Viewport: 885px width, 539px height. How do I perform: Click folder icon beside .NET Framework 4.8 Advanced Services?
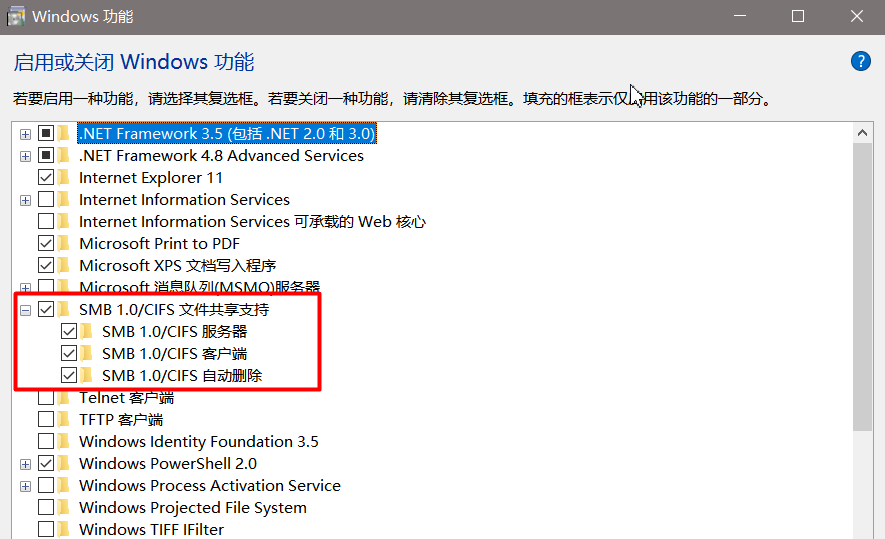[x=63, y=156]
